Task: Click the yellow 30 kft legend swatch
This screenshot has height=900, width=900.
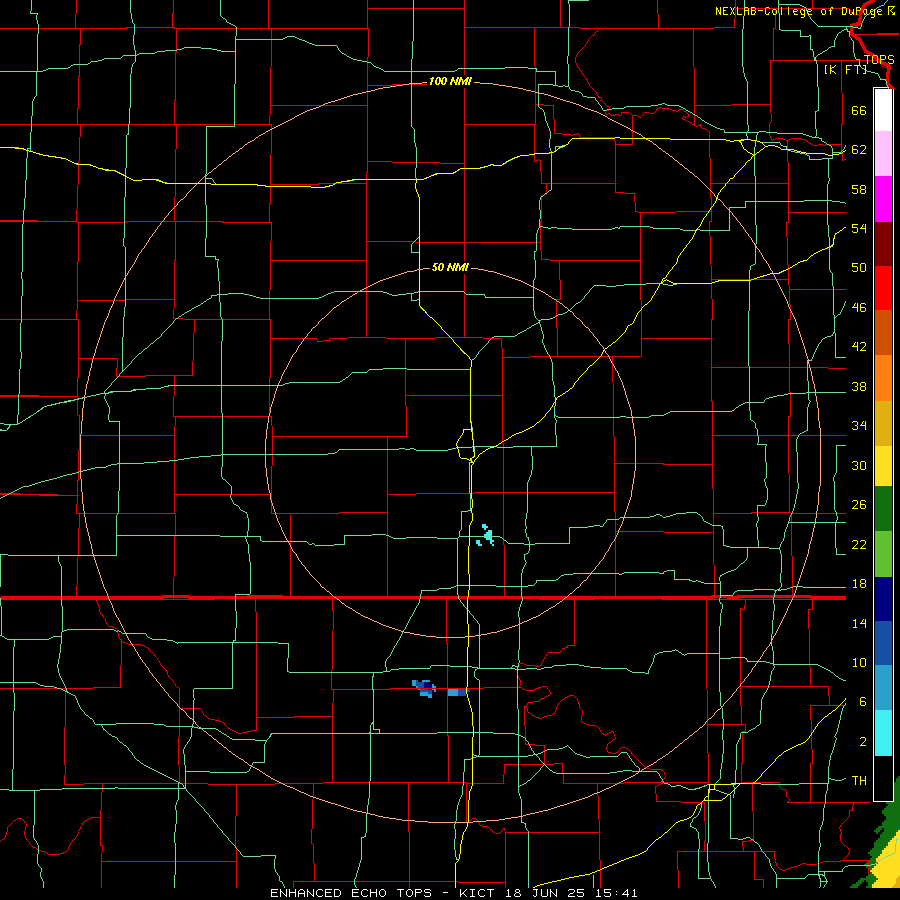Action: click(x=883, y=466)
